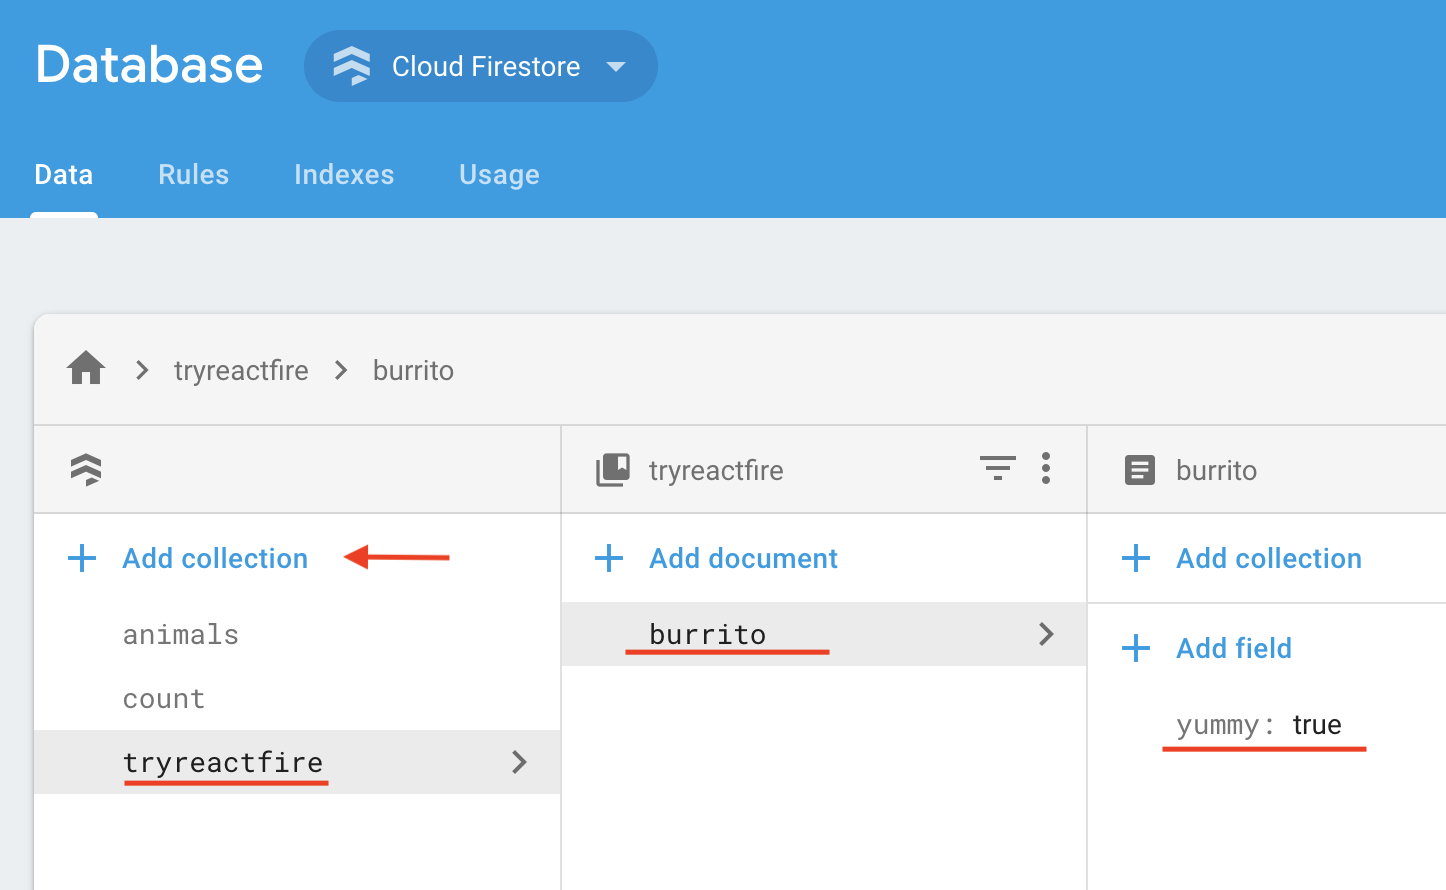The image size is (1446, 890).
Task: Open the three-dot menu for tryreactfire collection
Action: point(1046,468)
